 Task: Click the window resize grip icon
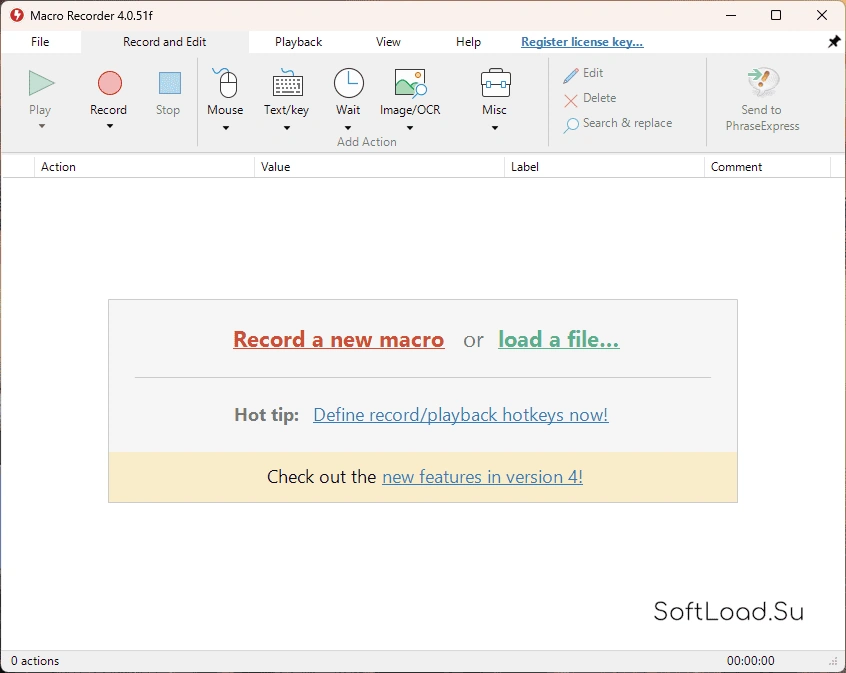coord(833,661)
